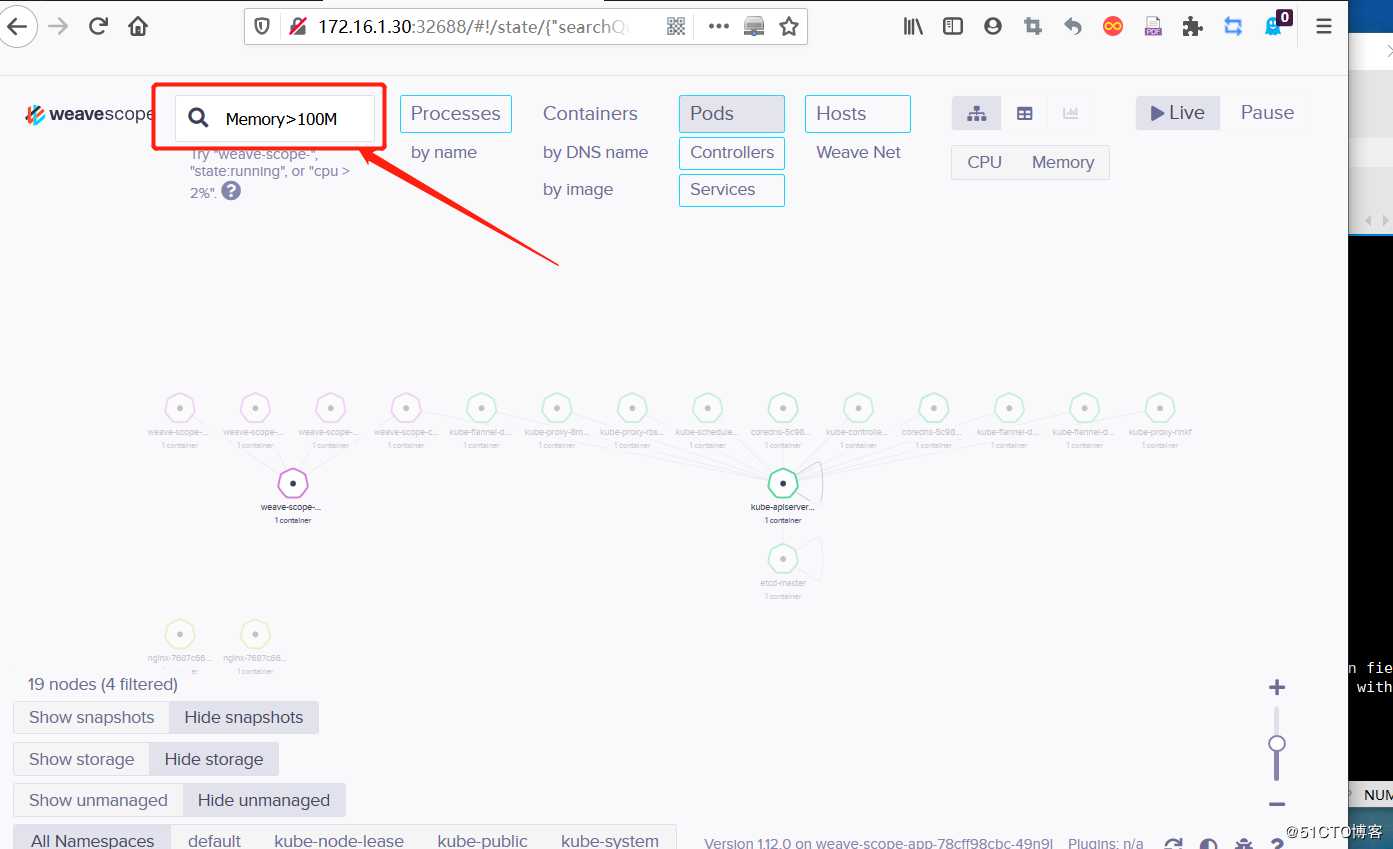Open the Controllers view
1393x849 pixels.
coord(732,153)
